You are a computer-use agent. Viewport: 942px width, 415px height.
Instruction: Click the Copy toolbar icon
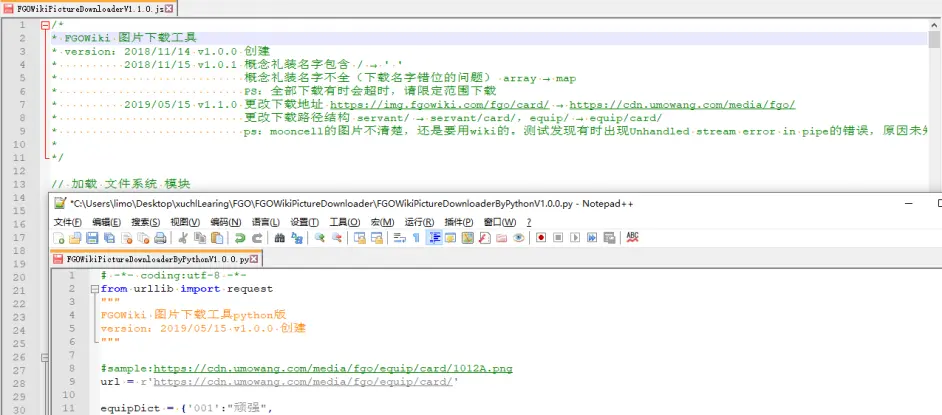click(200, 238)
